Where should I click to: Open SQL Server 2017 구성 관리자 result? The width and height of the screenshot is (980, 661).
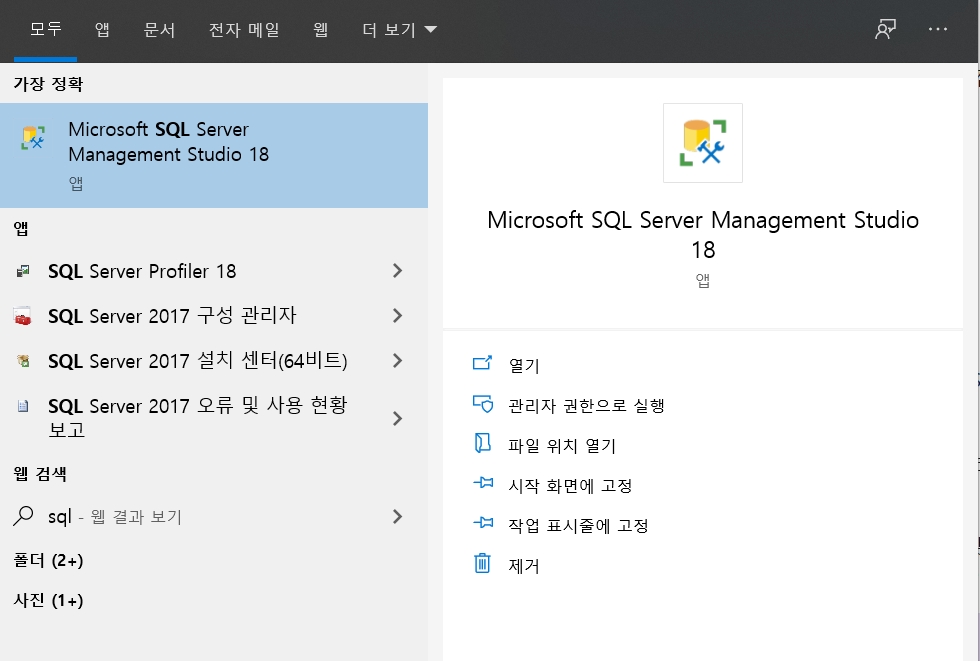coord(214,316)
